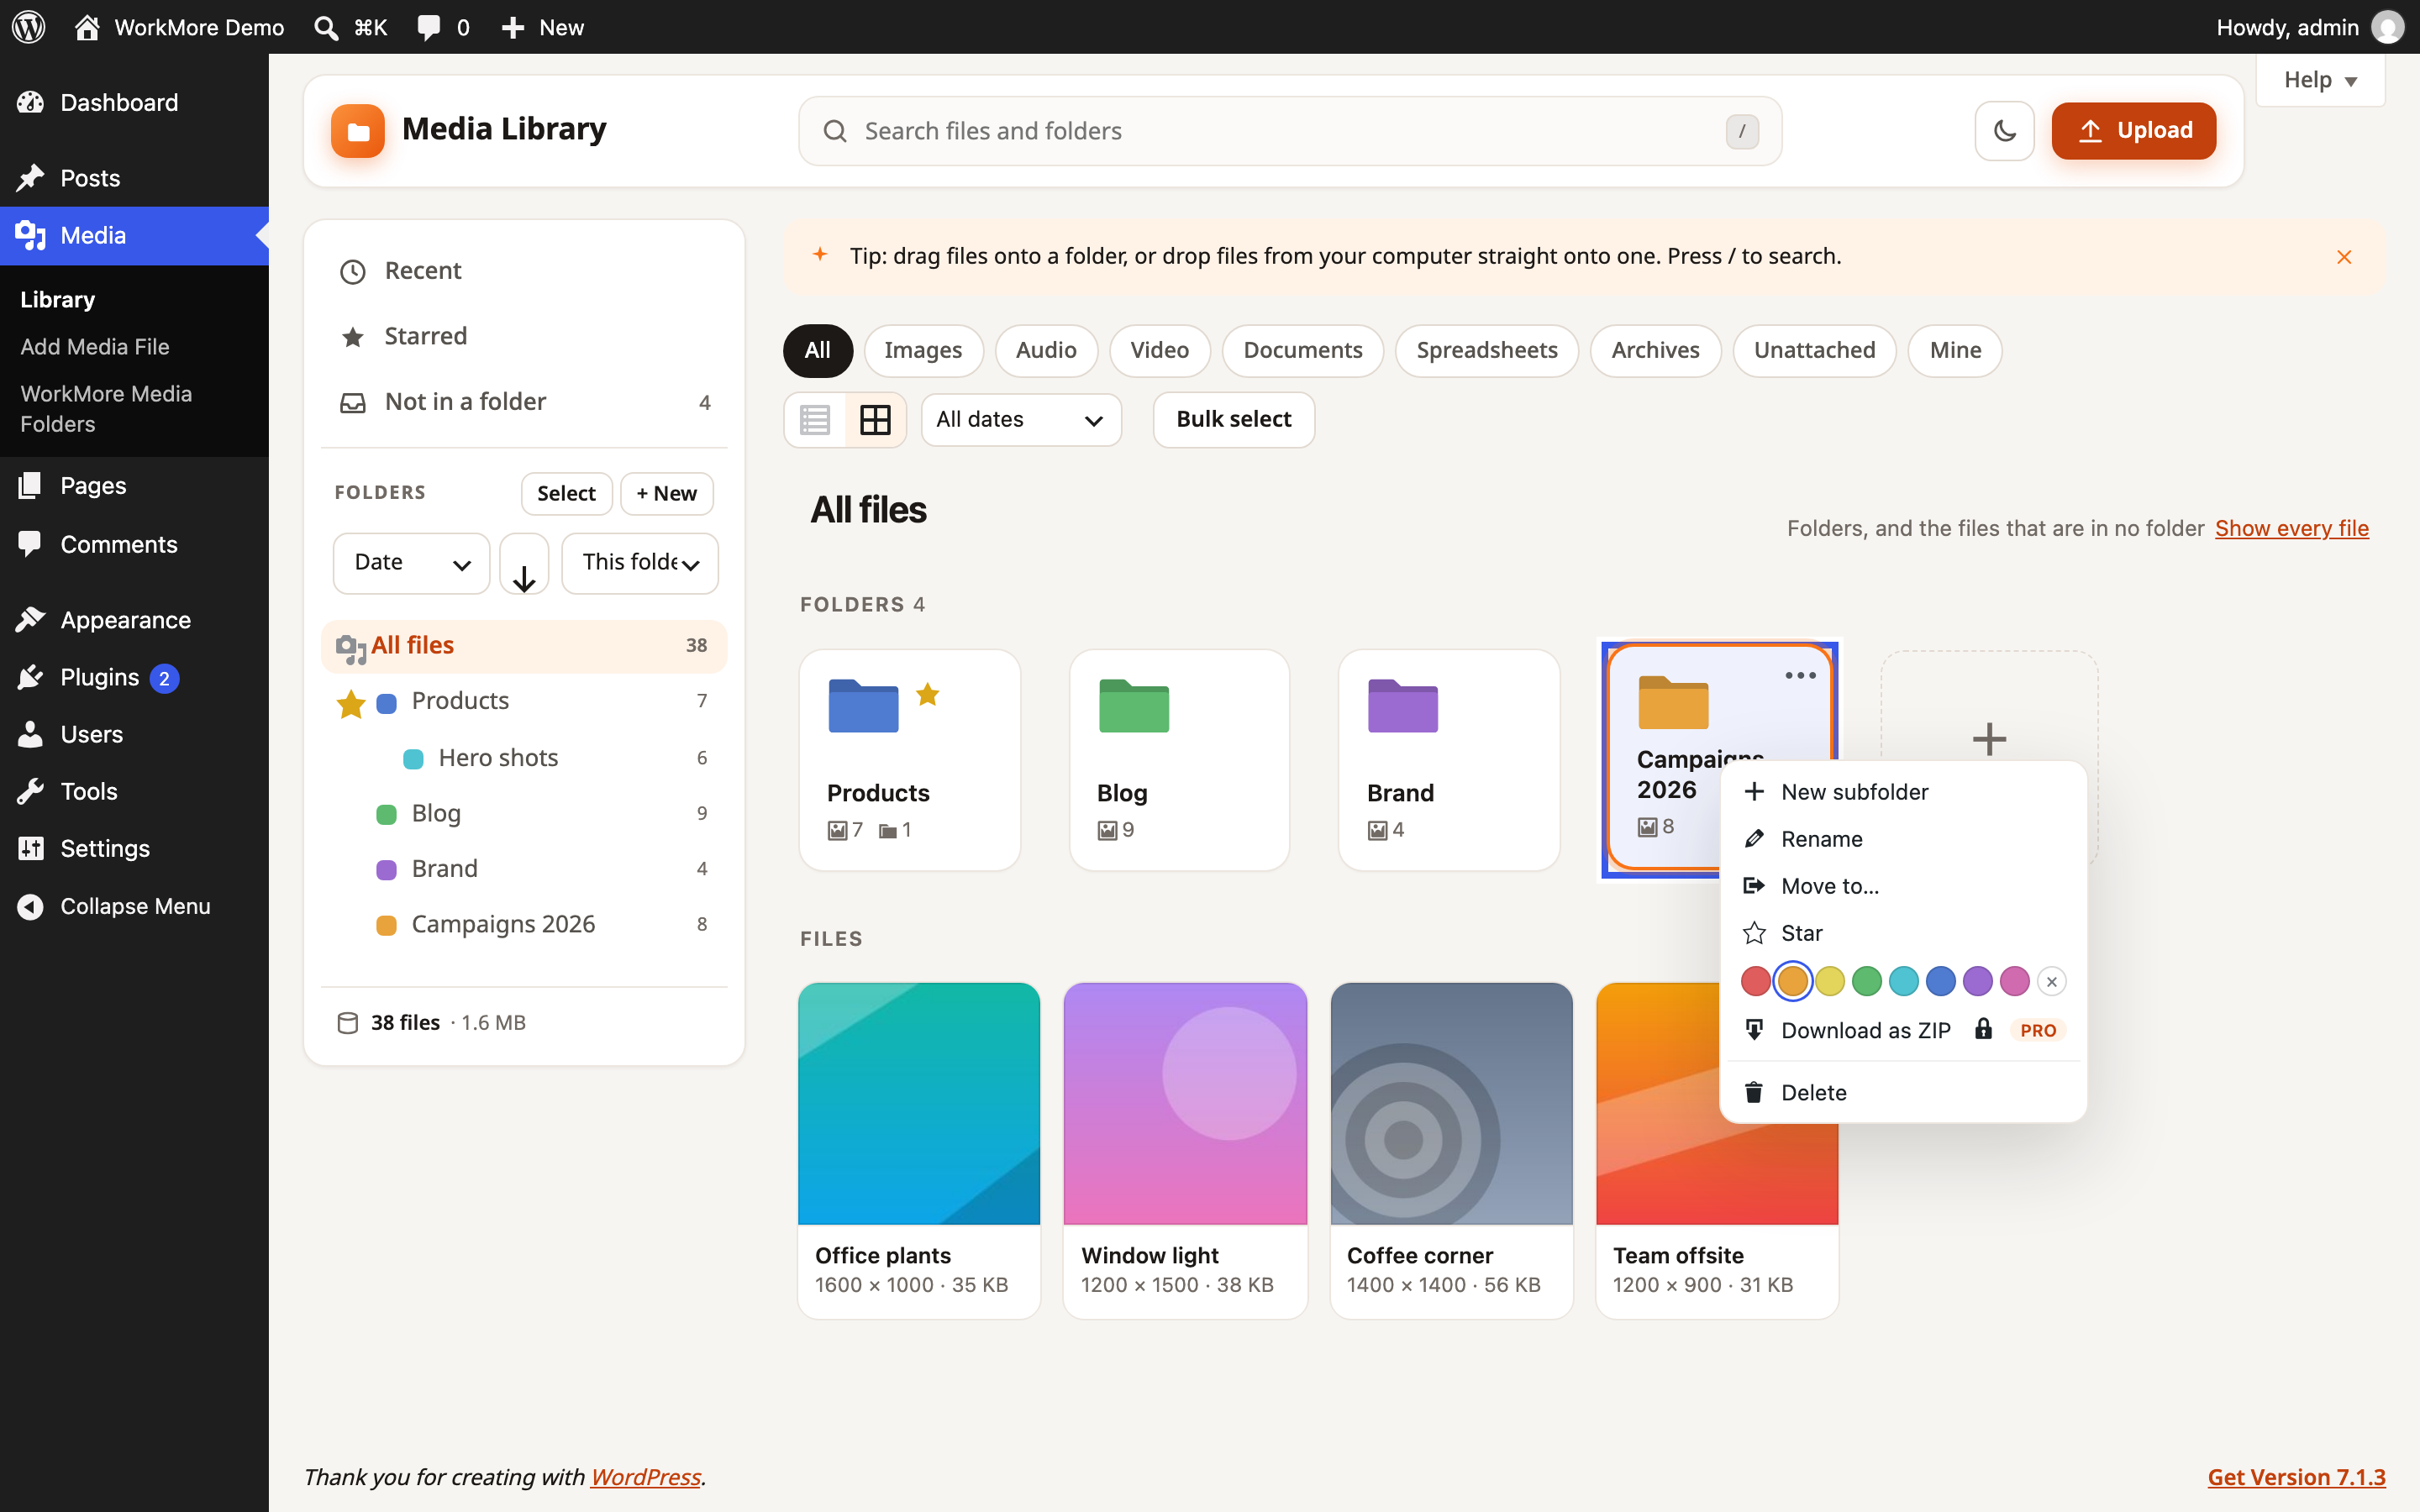
Task: Click the Upload button
Action: click(2134, 131)
